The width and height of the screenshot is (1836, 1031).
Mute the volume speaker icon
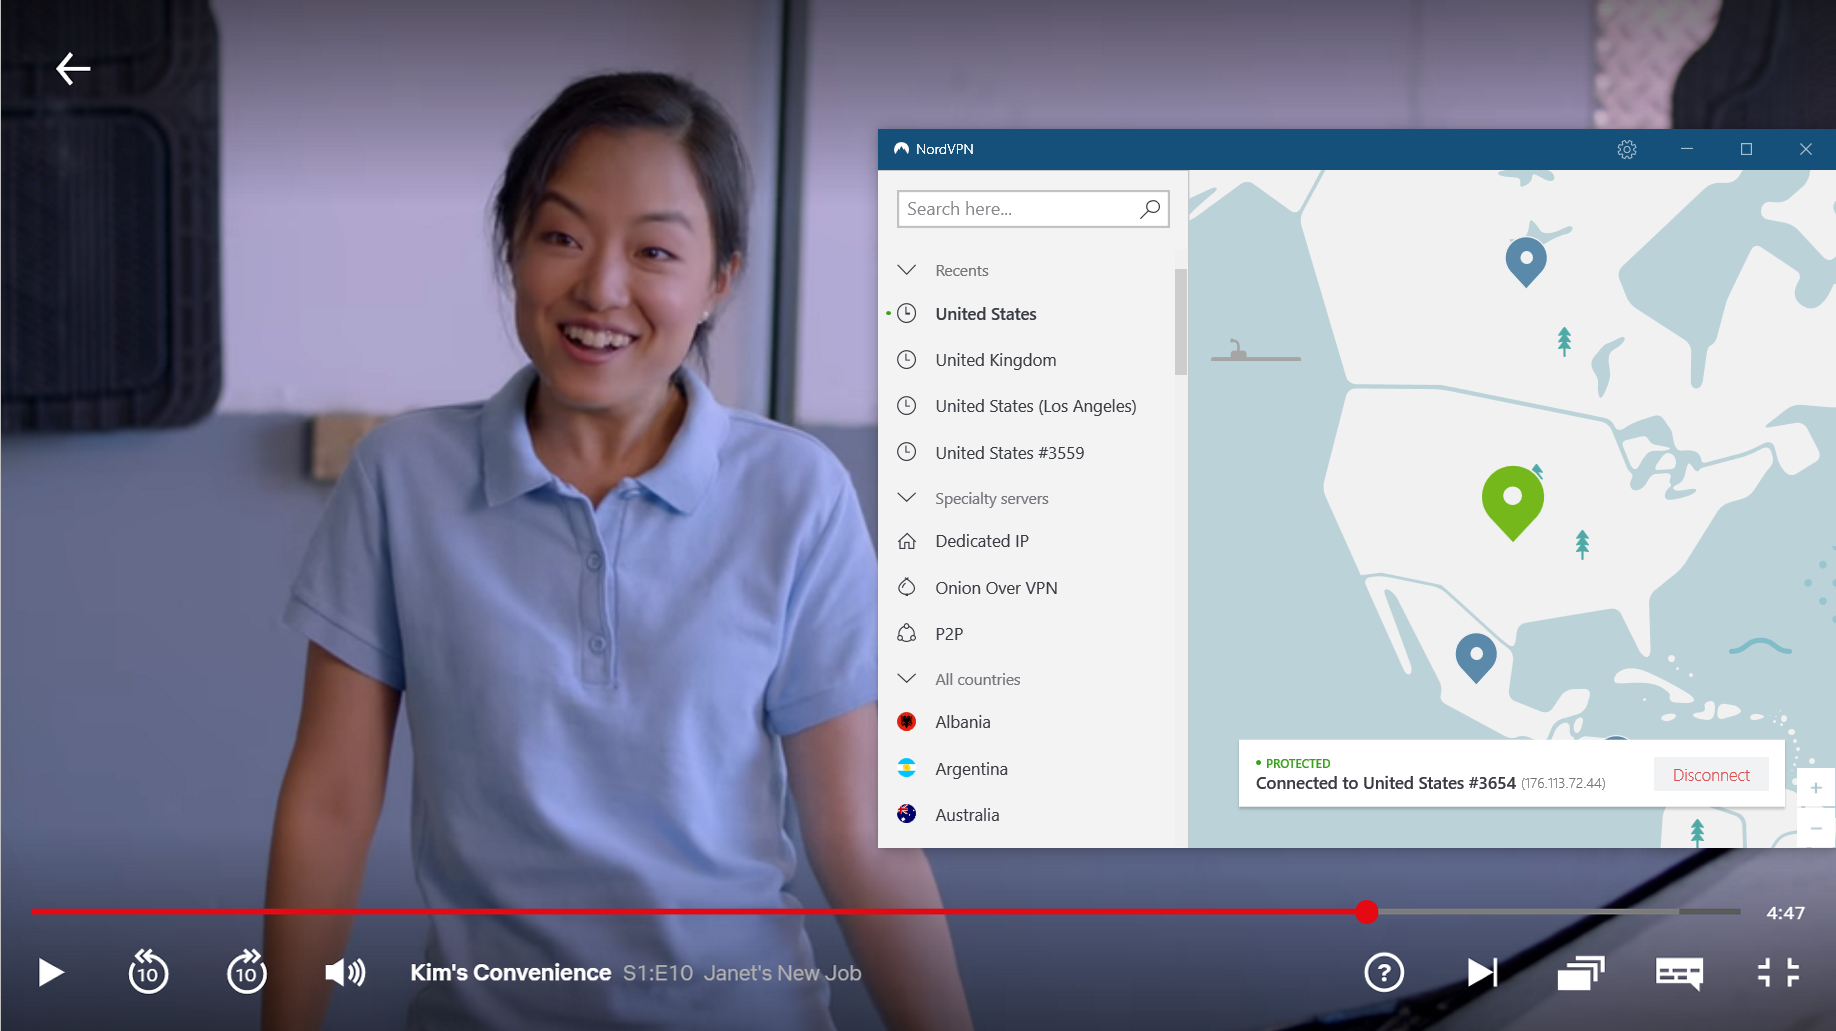point(345,972)
